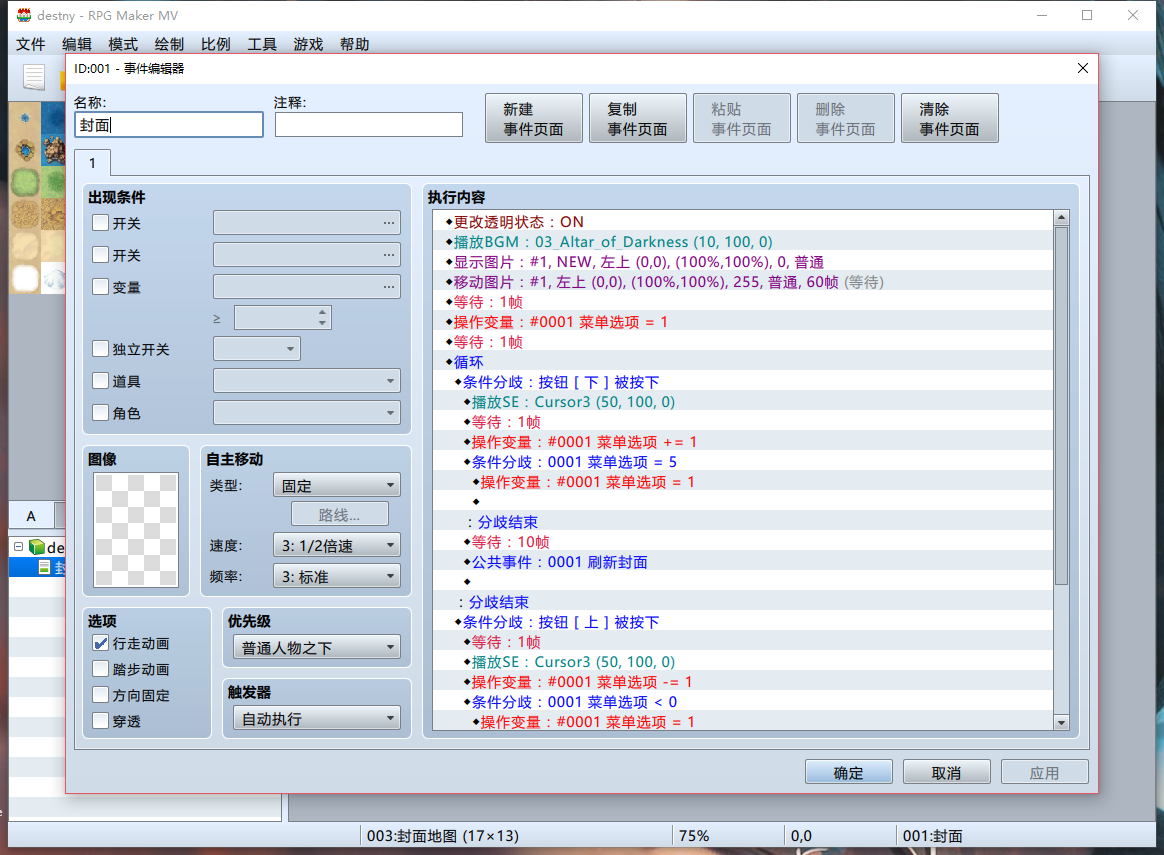Image resolution: width=1164 pixels, height=855 pixels.
Task: Click the project folder icon in map tree
Action: click(37, 547)
